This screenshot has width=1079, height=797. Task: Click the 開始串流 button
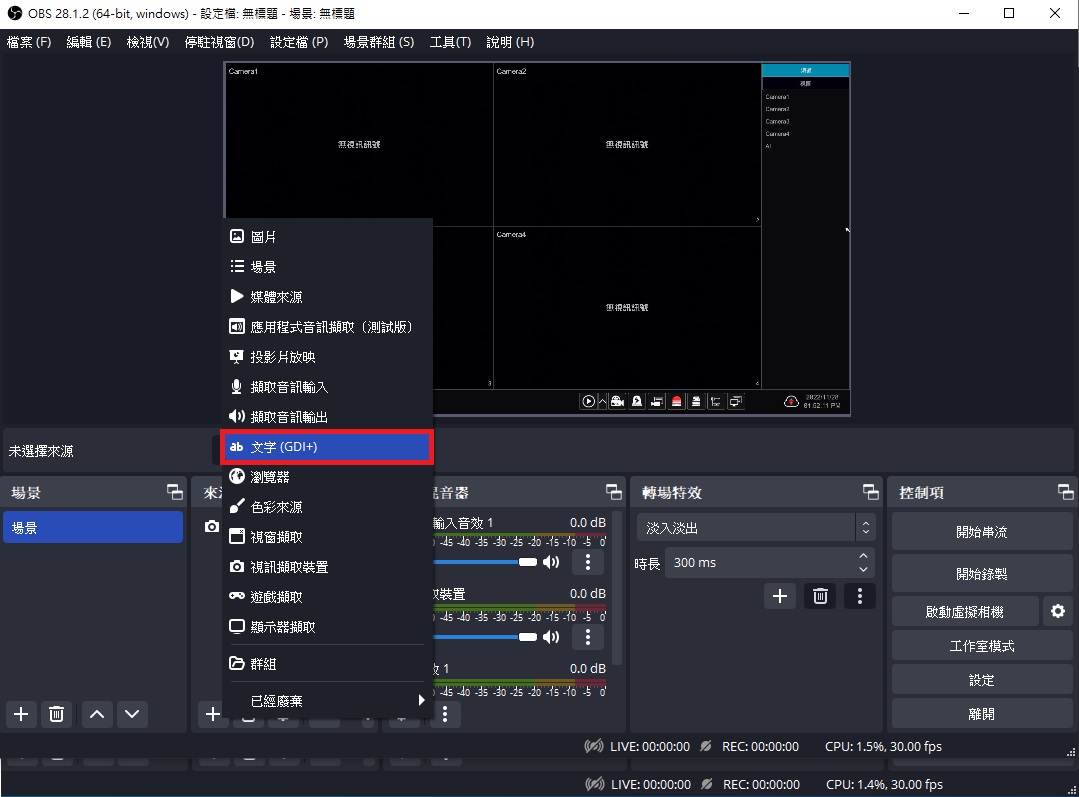coord(982,532)
